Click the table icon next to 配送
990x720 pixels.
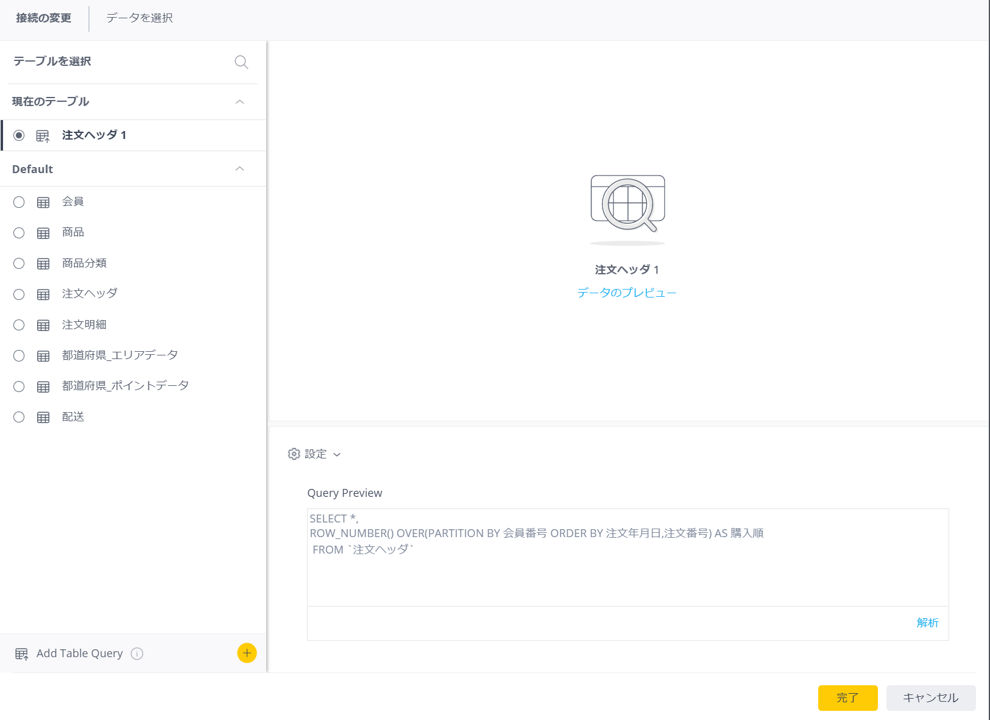(x=43, y=417)
